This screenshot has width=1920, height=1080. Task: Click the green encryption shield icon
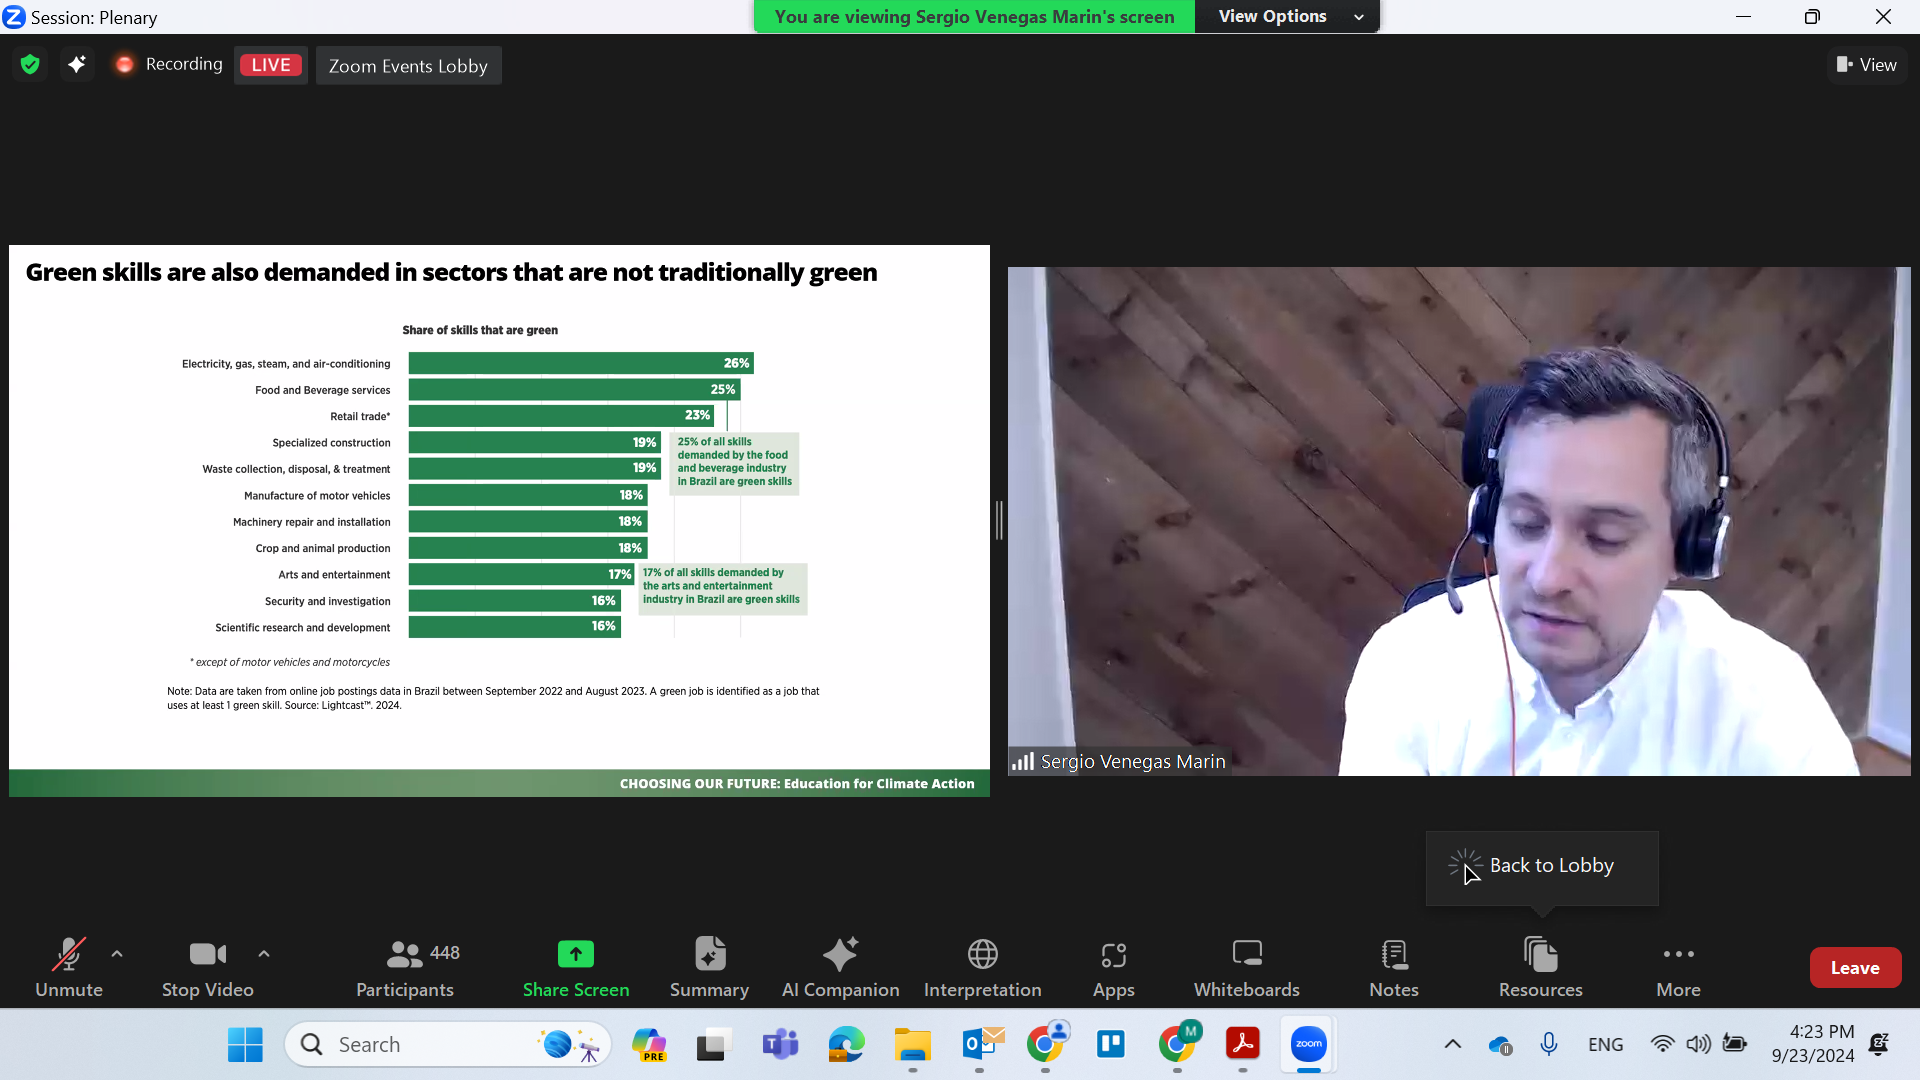point(30,65)
